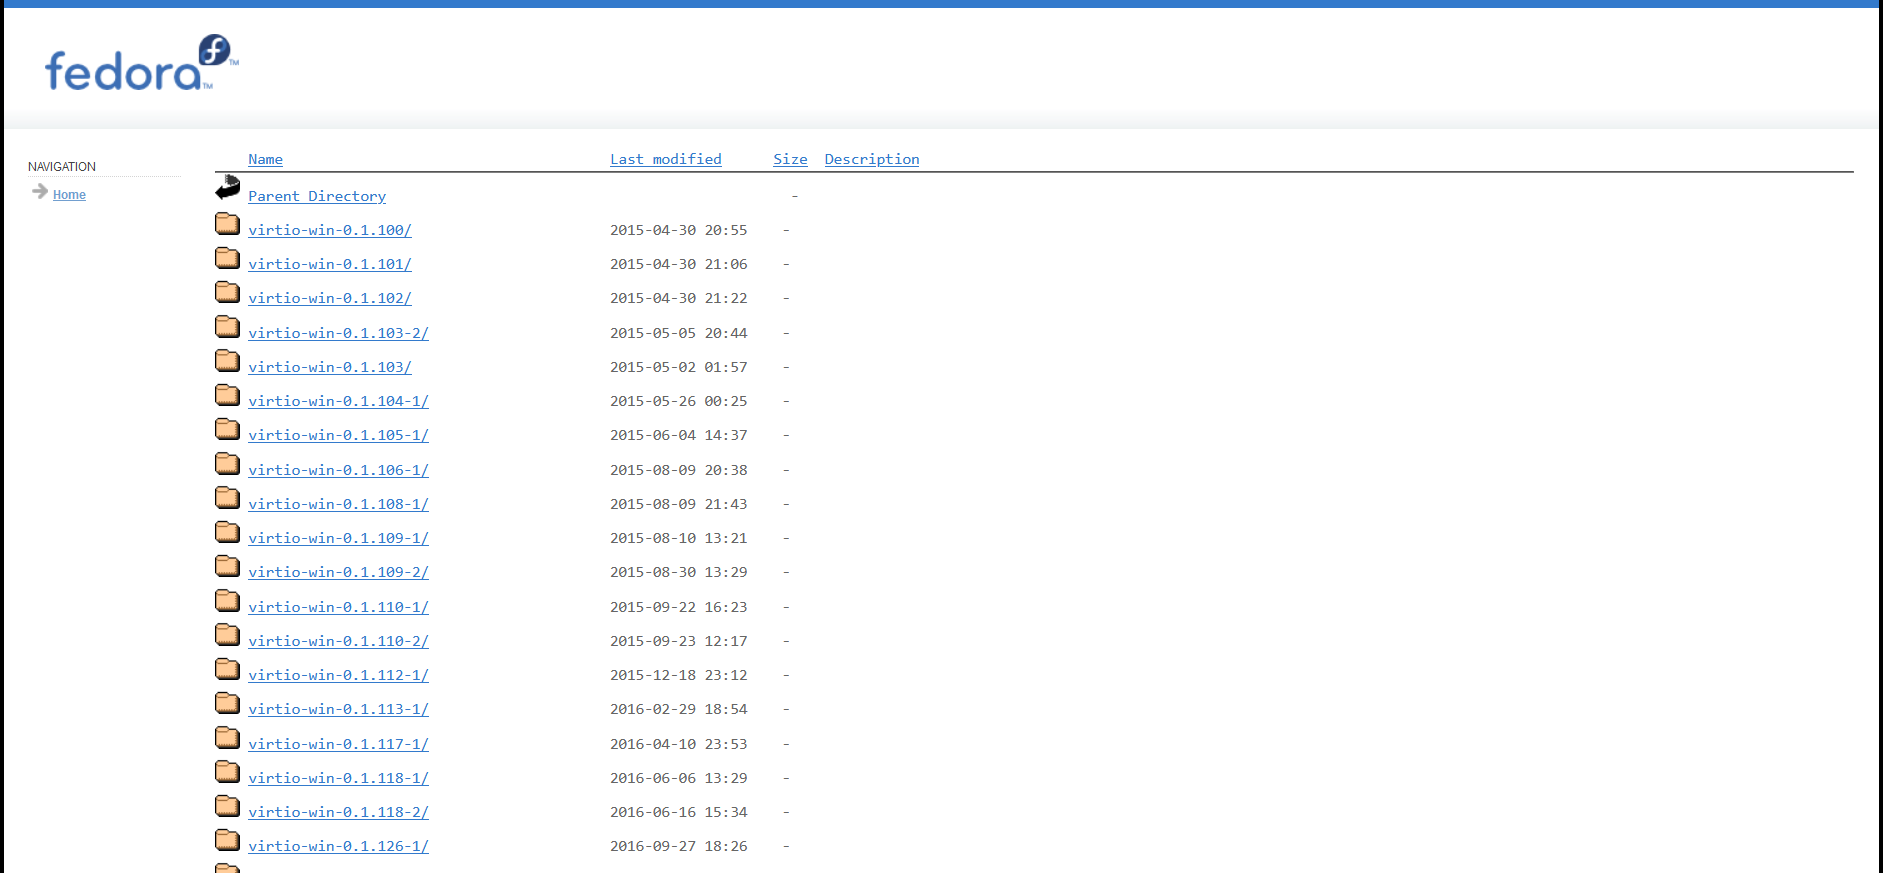
Task: Click the NAVIGATION heading text
Action: point(62,167)
